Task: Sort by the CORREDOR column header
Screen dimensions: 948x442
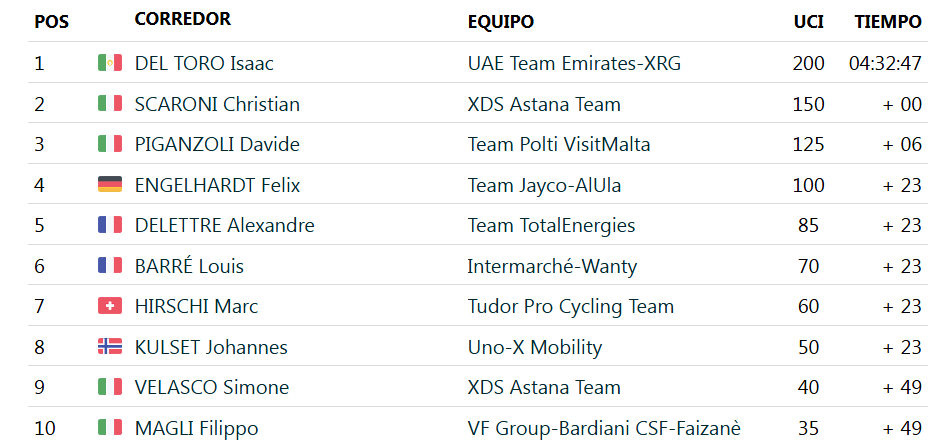Action: pos(183,19)
